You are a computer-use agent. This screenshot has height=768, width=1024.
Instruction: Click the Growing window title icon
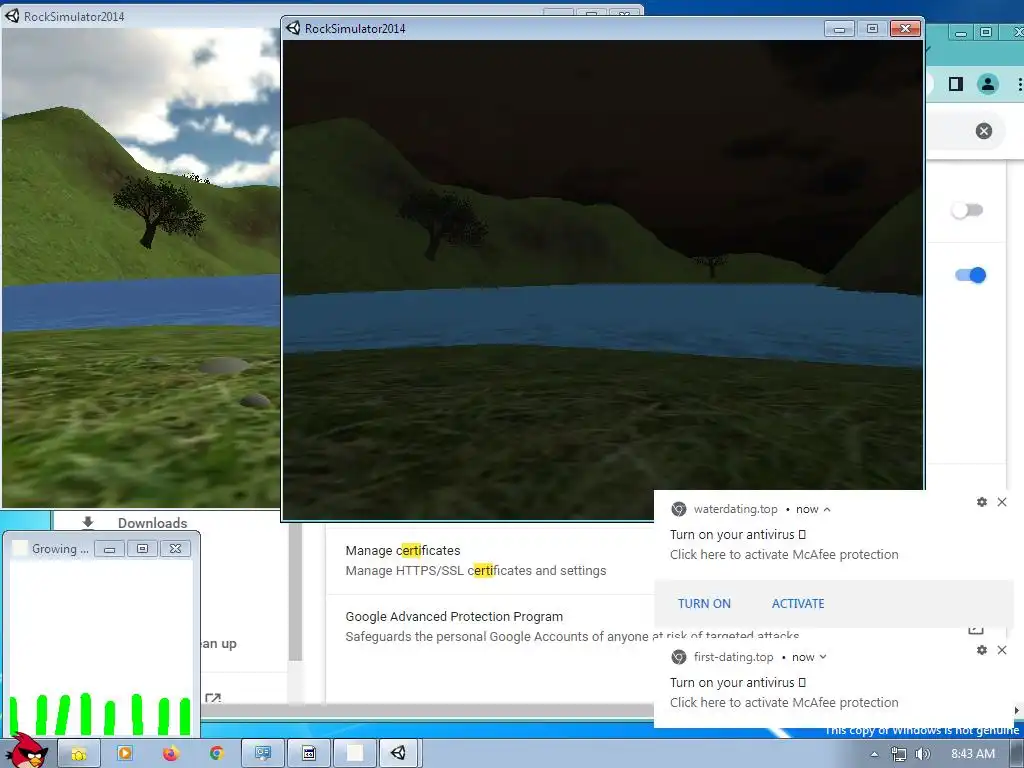20,549
